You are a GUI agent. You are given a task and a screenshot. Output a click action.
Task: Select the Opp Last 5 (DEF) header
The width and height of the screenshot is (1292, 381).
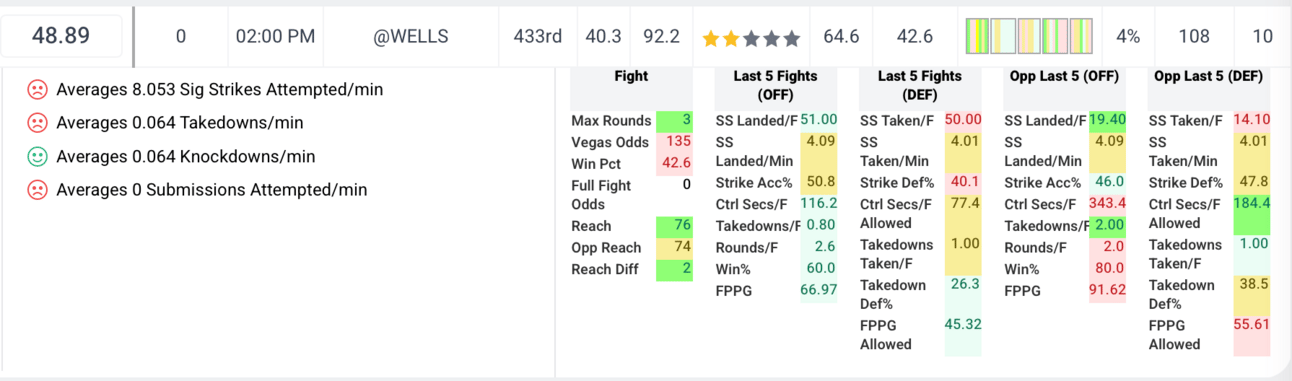tap(1209, 76)
